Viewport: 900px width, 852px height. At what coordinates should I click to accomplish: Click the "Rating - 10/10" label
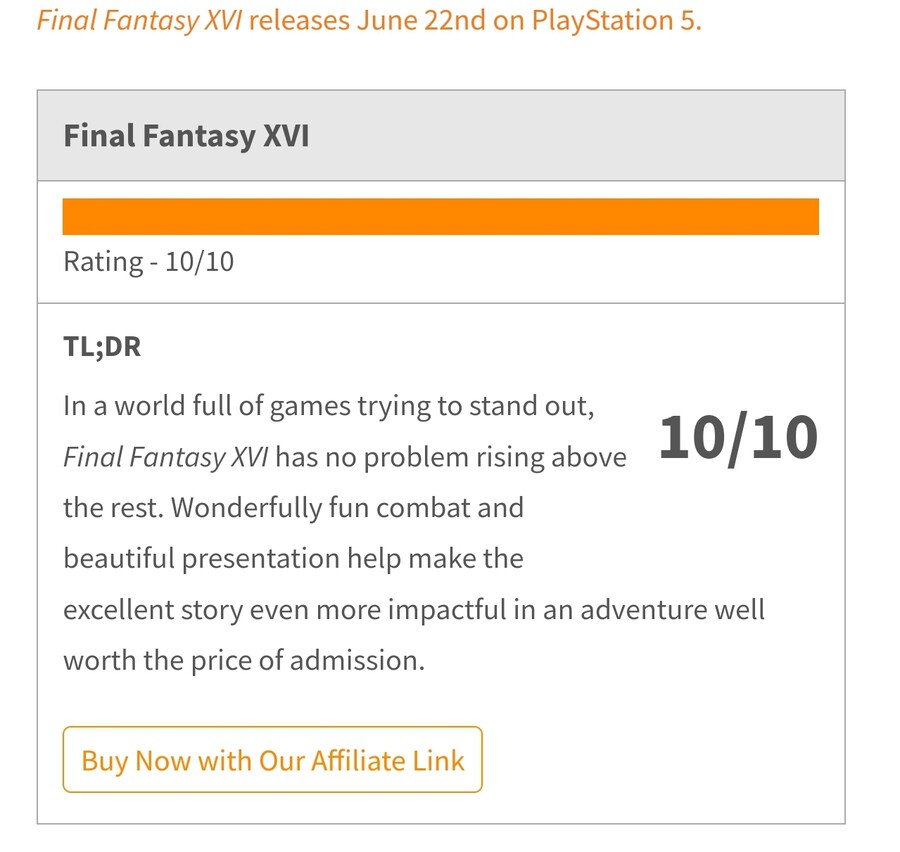tap(148, 262)
